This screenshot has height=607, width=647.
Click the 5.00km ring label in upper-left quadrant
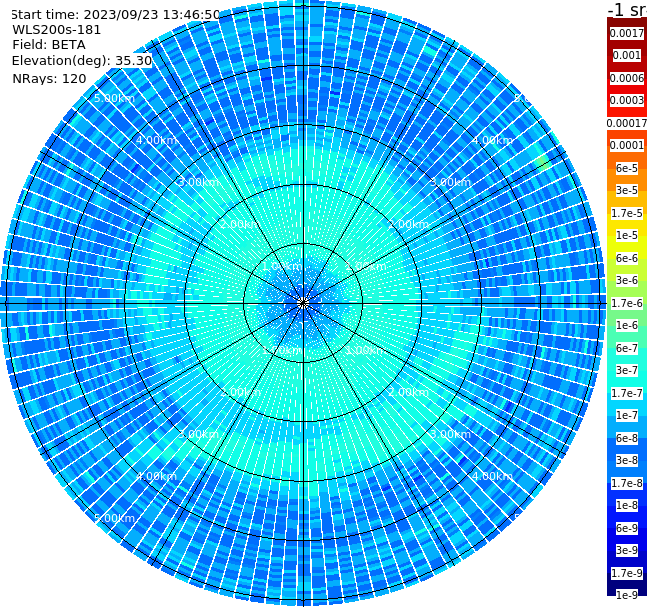pyautogui.click(x=114, y=98)
